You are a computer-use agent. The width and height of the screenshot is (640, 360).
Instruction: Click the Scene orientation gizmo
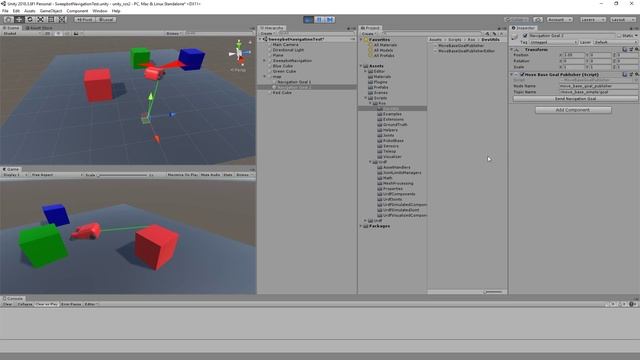[x=239, y=53]
